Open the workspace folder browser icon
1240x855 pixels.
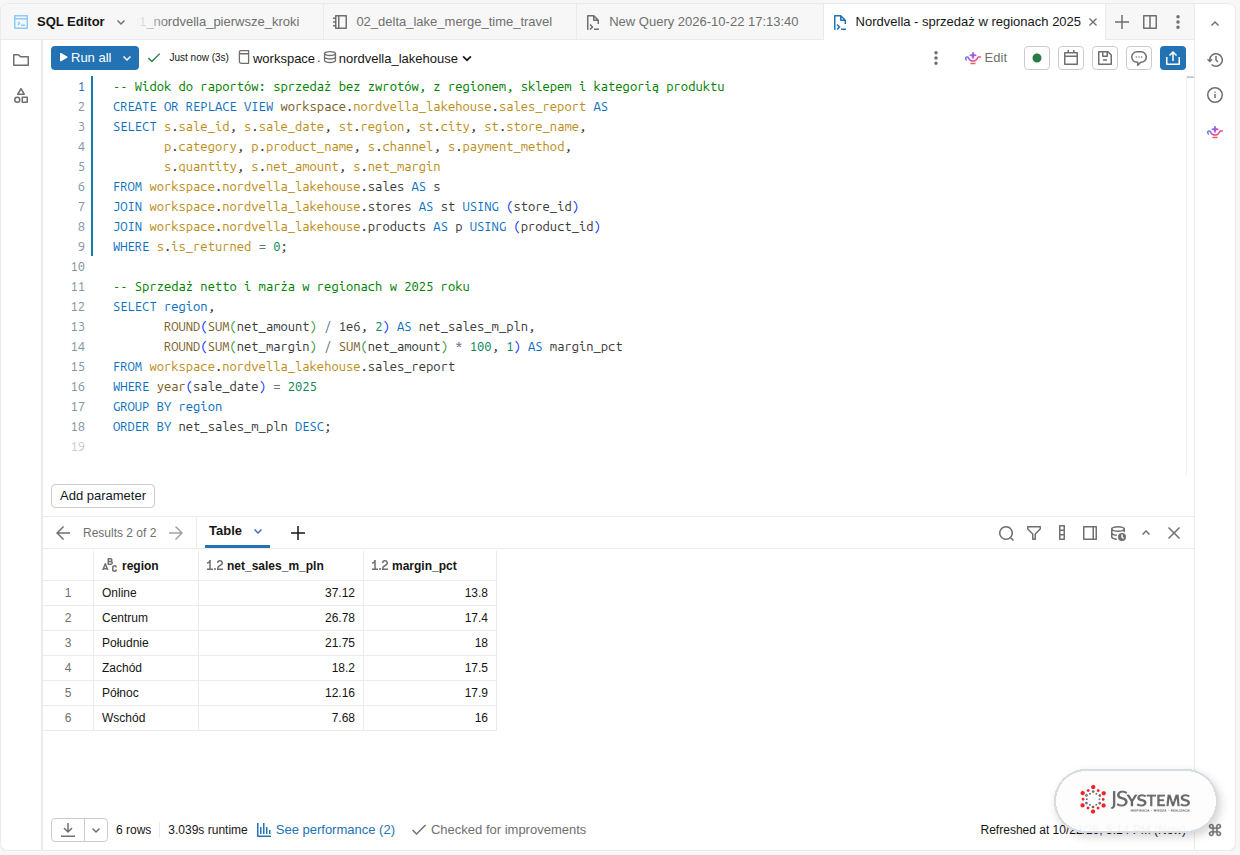pos(21,60)
